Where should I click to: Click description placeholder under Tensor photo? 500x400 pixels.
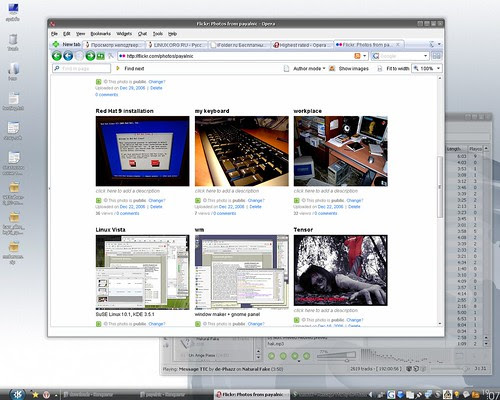coord(326,310)
